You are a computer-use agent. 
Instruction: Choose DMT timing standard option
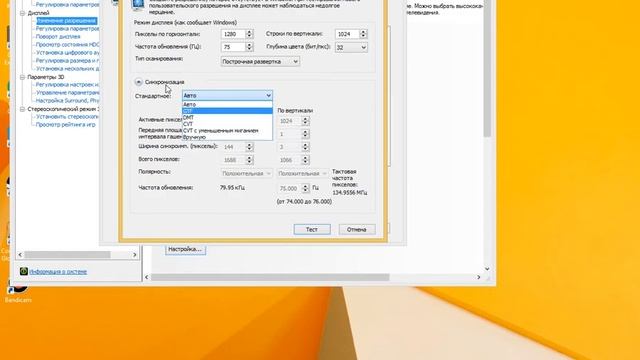tap(227, 118)
